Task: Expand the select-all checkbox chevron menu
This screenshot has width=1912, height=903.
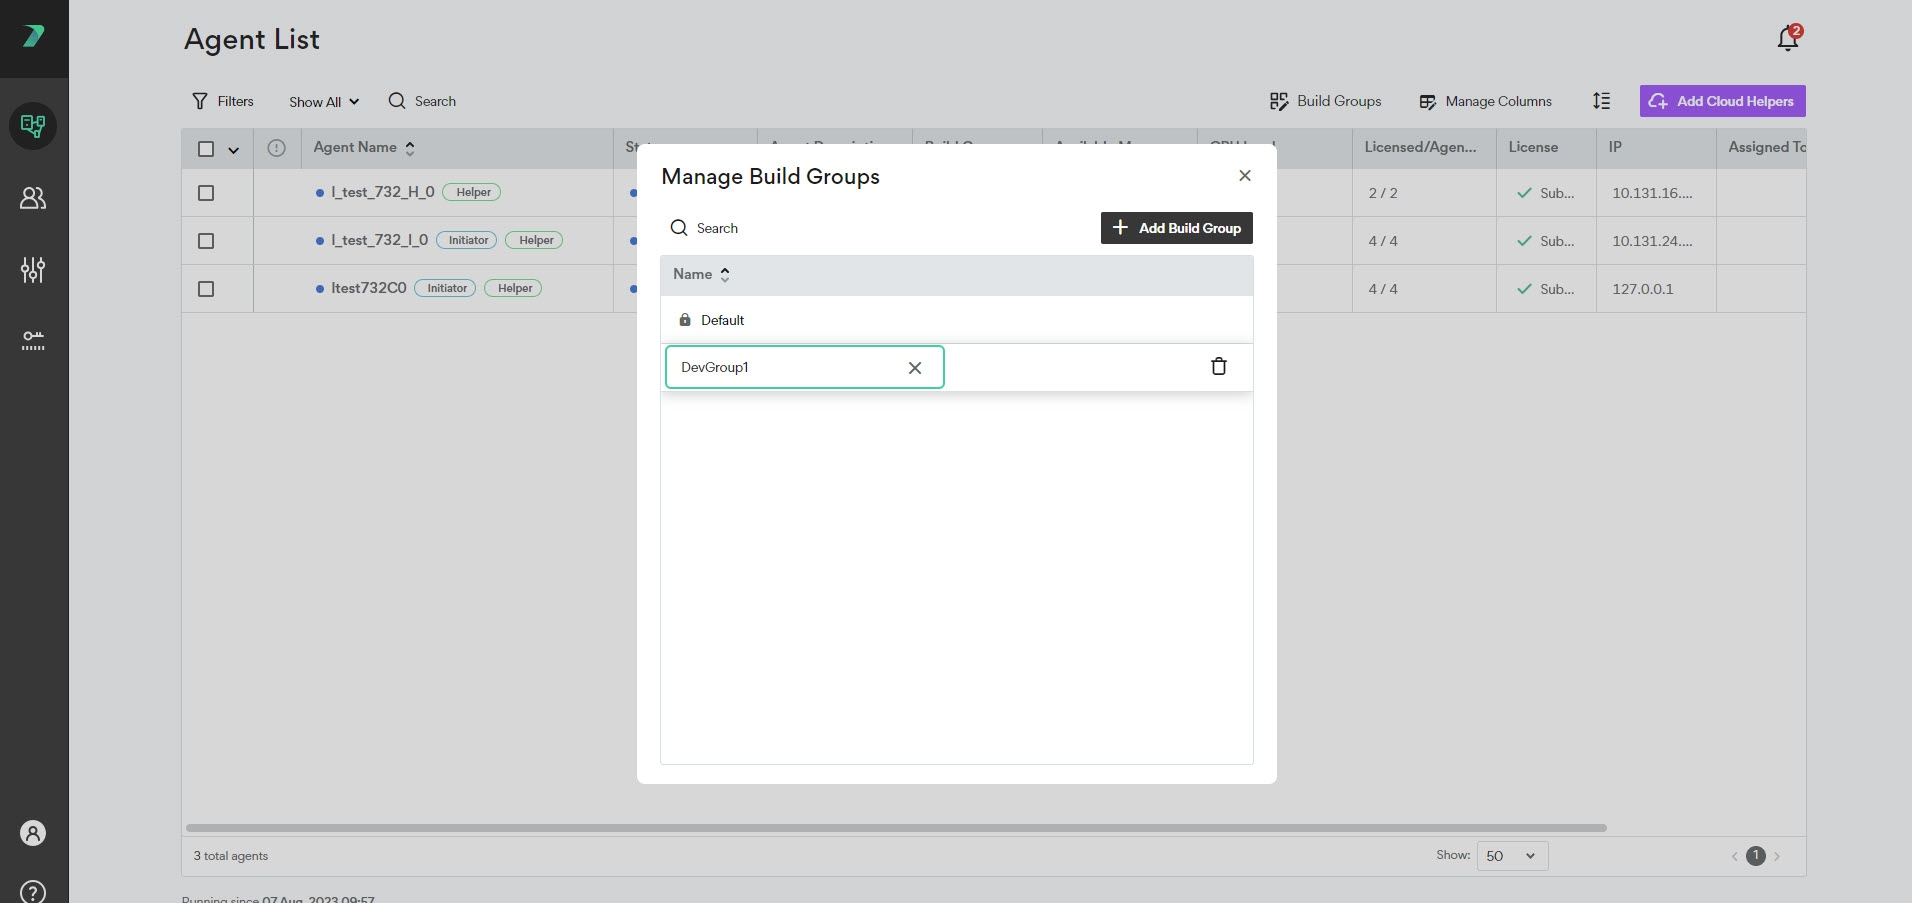Action: pos(234,150)
